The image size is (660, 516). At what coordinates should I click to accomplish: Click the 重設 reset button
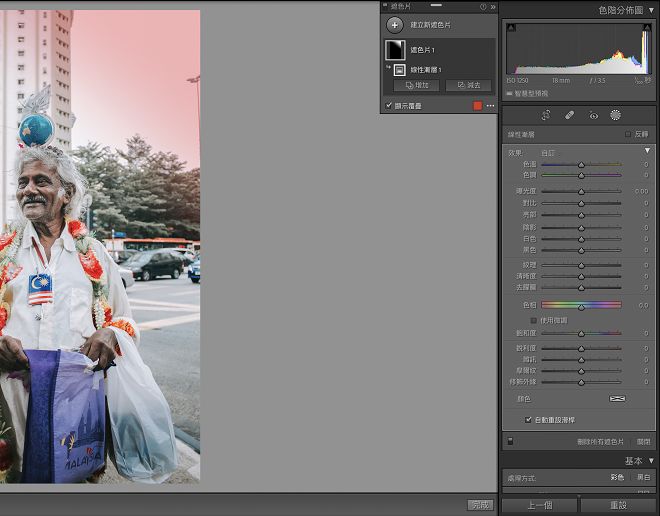pyautogui.click(x=618, y=505)
